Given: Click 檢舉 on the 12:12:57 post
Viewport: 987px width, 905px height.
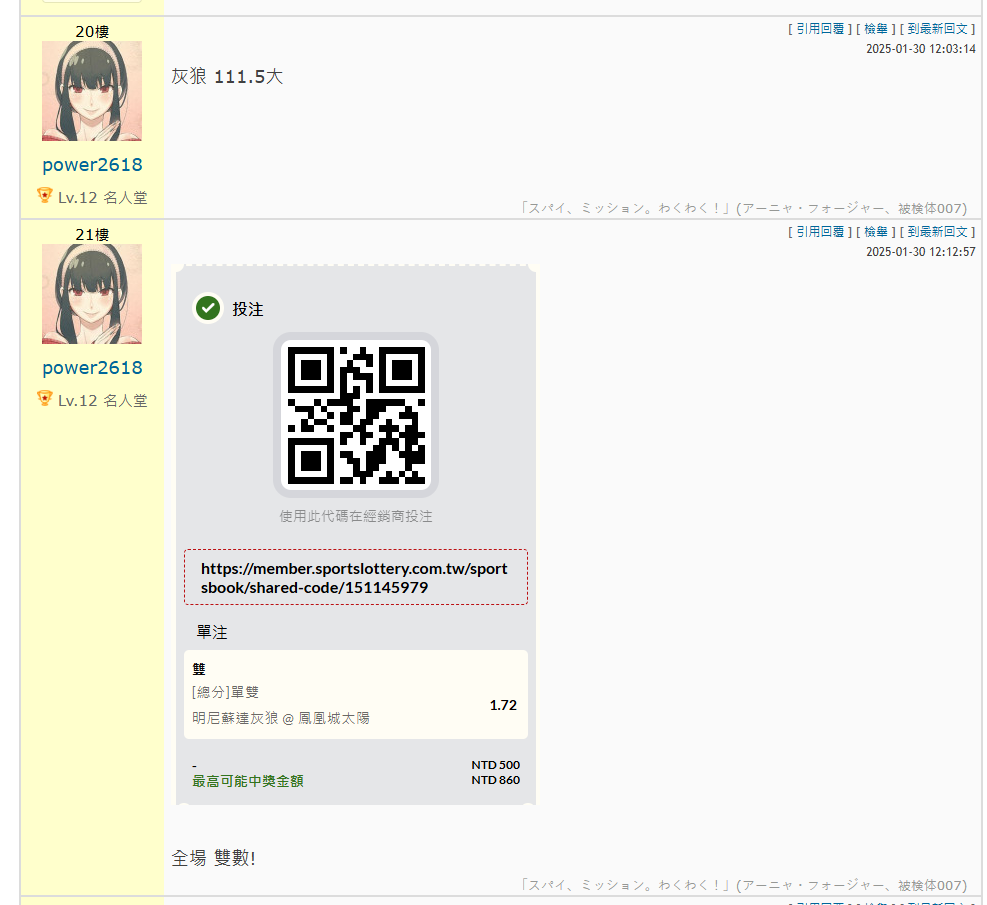Looking at the screenshot, I should coord(876,232).
